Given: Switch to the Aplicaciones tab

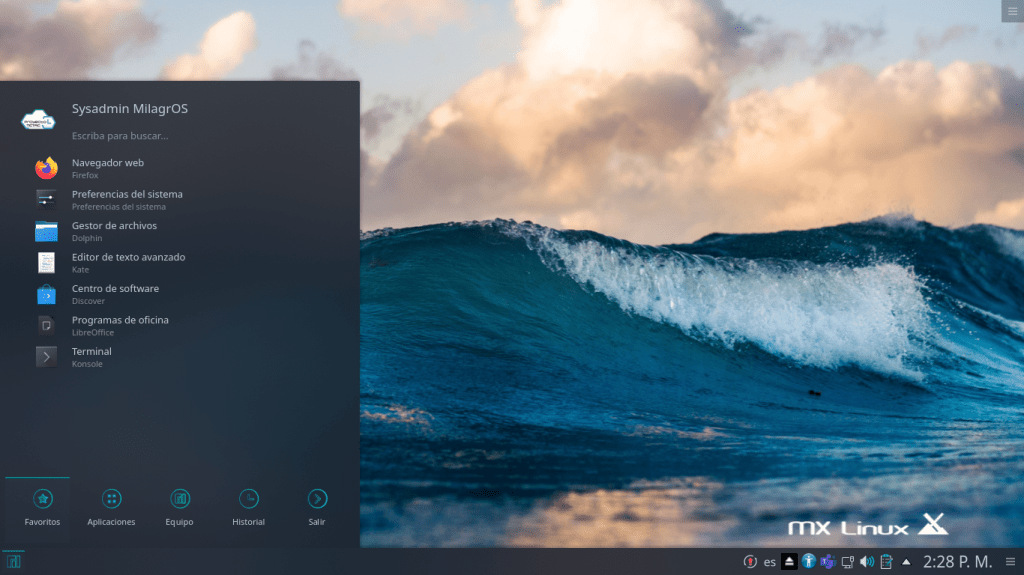Looking at the screenshot, I should point(111,508).
